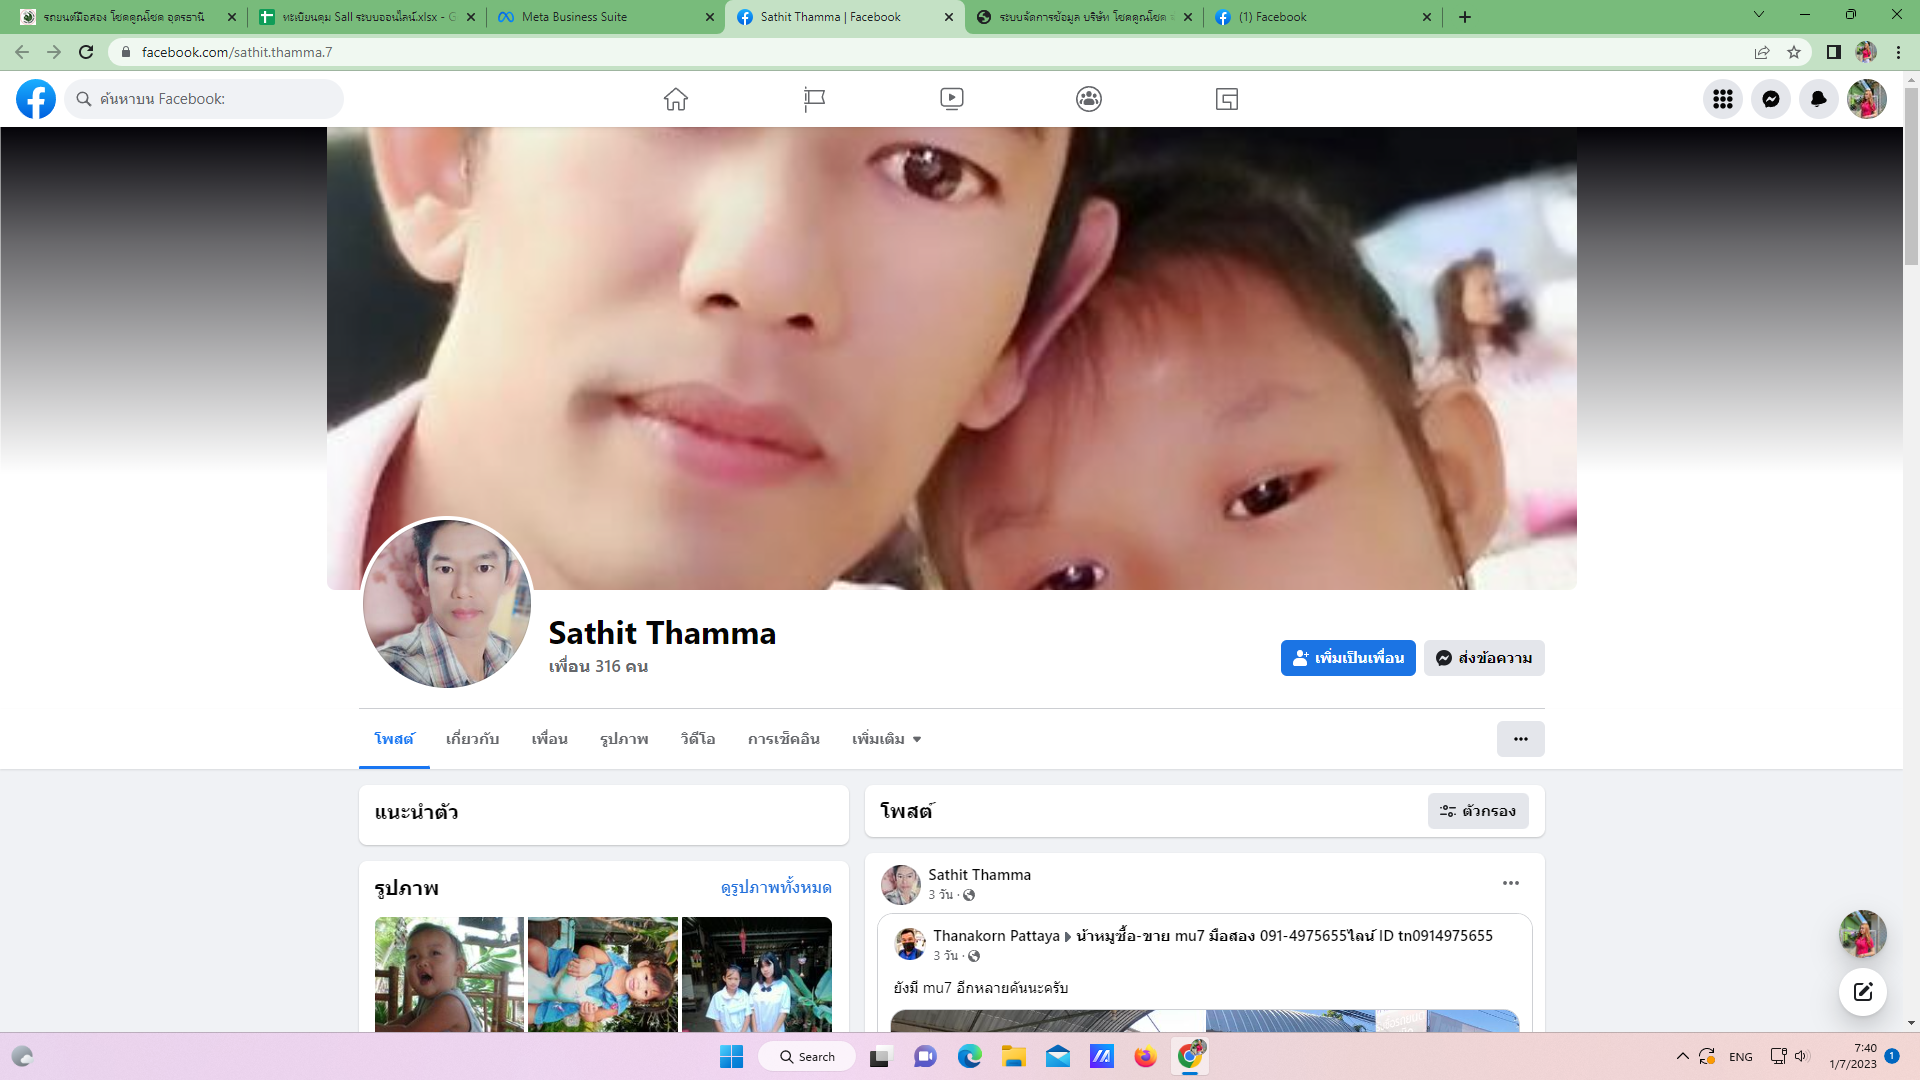The image size is (1920, 1080).
Task: Switch to the รูปภาพ tab
Action: click(624, 739)
